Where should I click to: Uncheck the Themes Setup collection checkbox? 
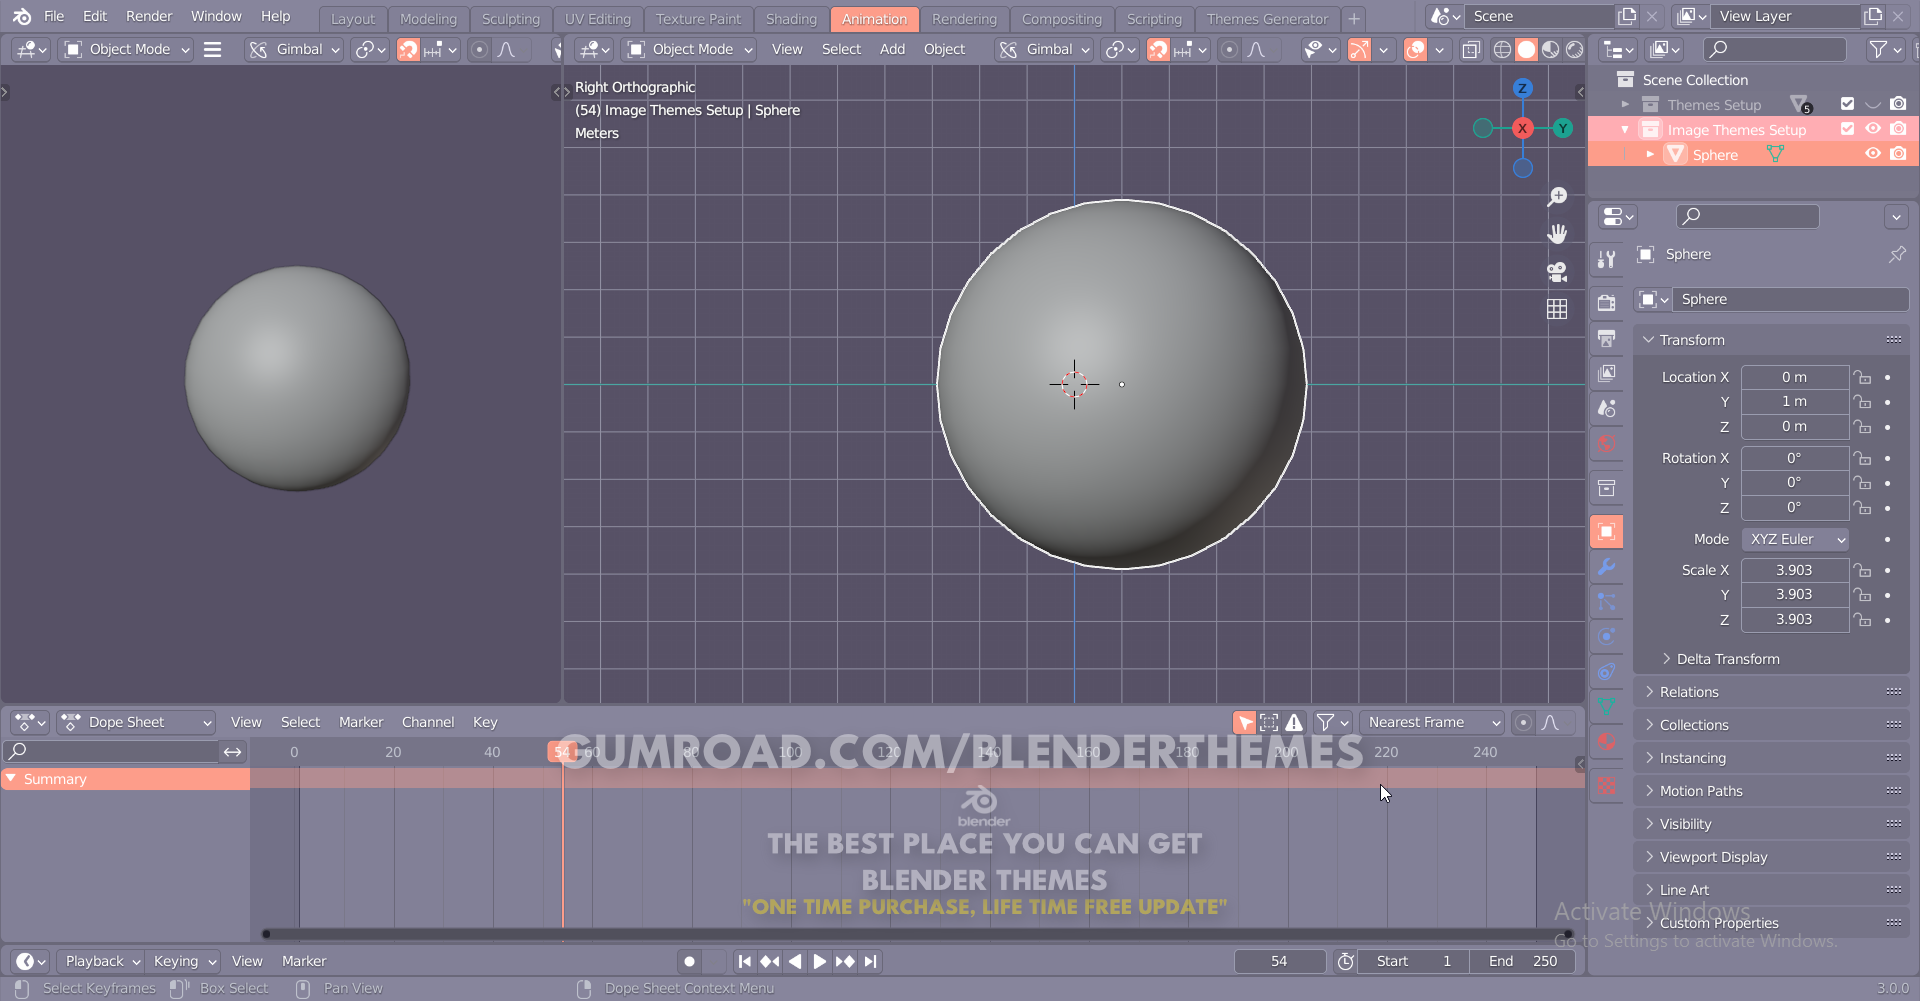[1847, 104]
